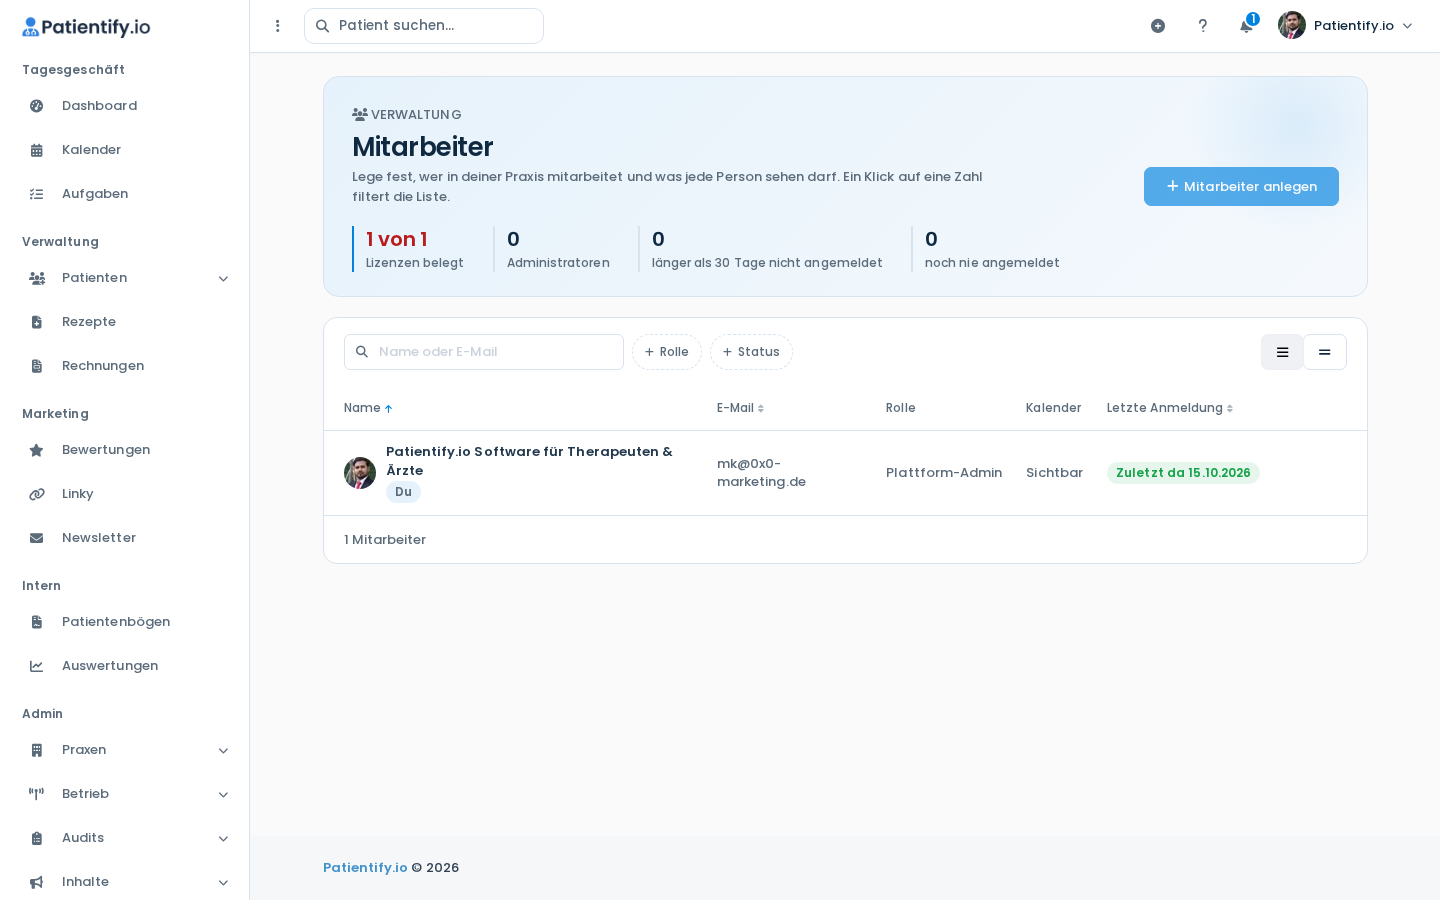Image resolution: width=1440 pixels, height=900 pixels.
Task: Click the plus circle icon in top bar
Action: point(1158,26)
